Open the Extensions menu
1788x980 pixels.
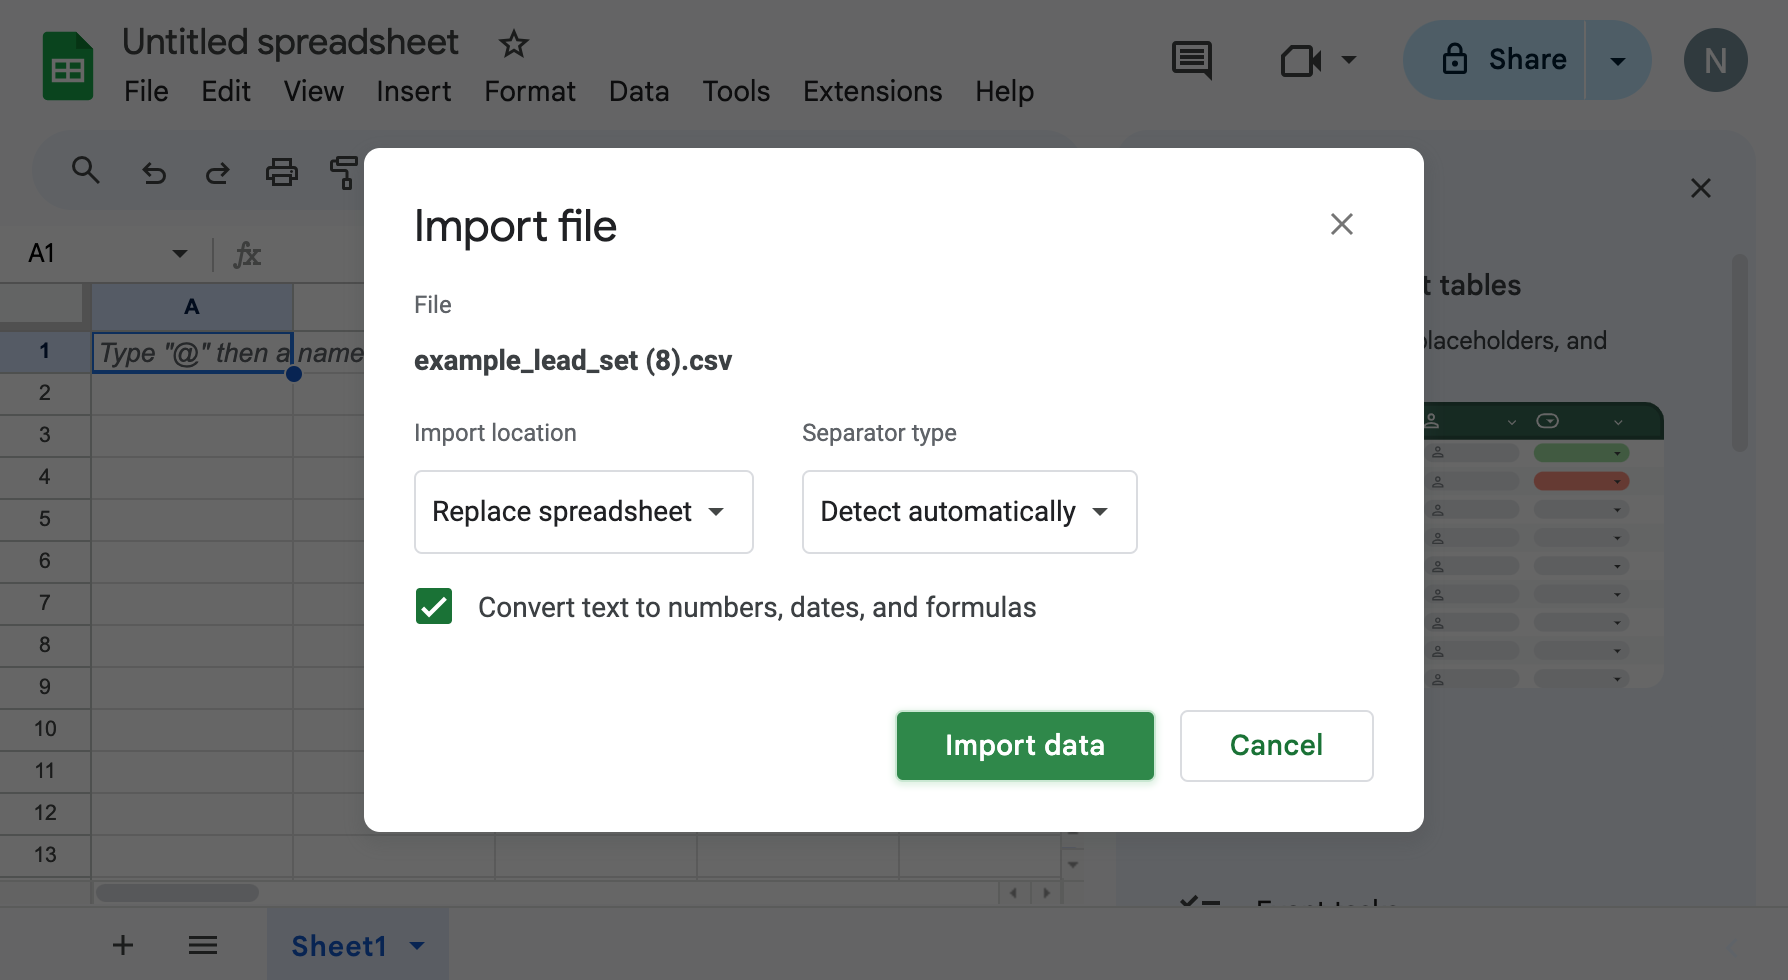(x=873, y=91)
